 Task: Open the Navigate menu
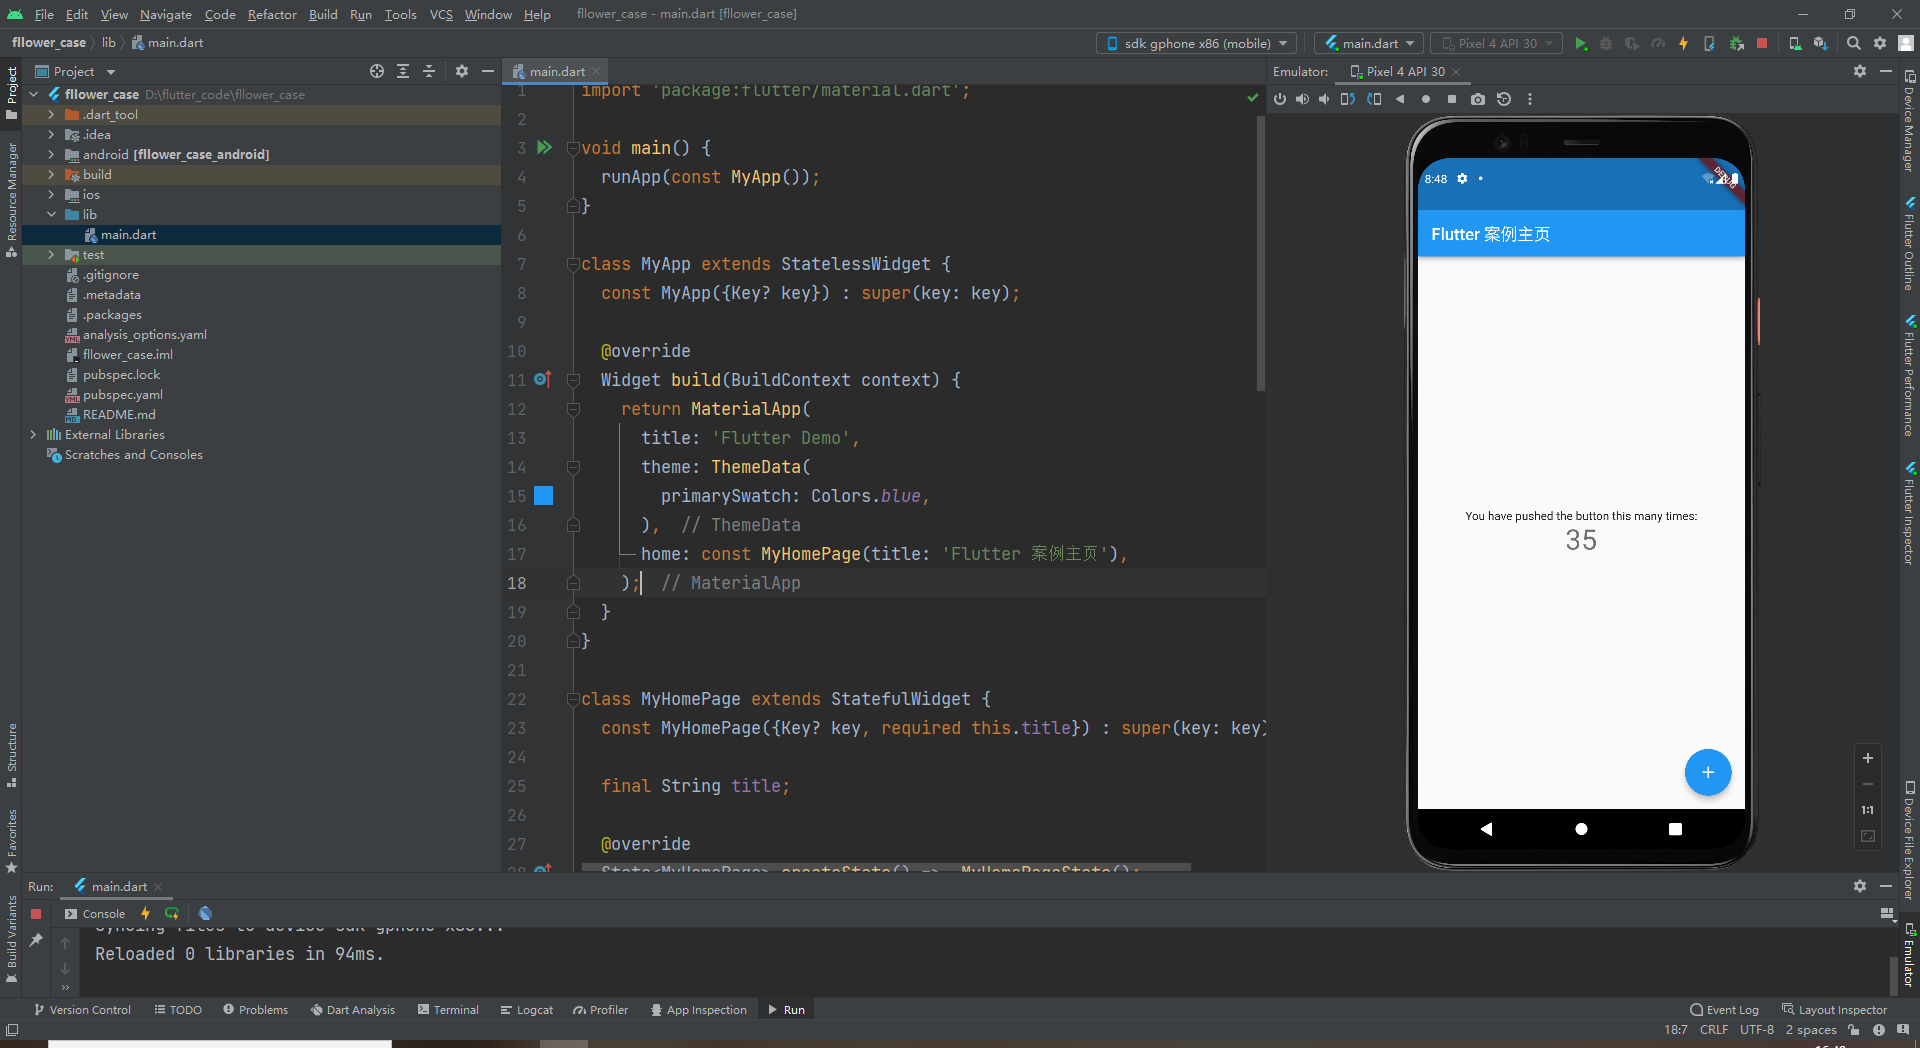(166, 14)
